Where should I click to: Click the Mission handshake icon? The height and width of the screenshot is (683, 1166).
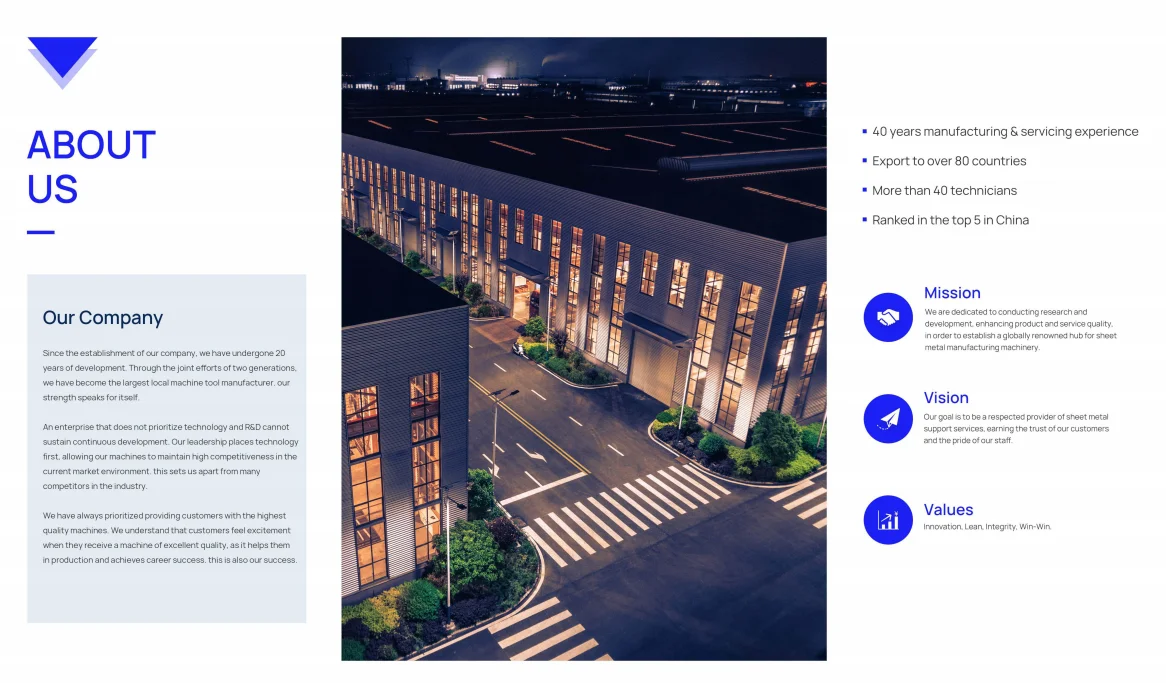888,318
